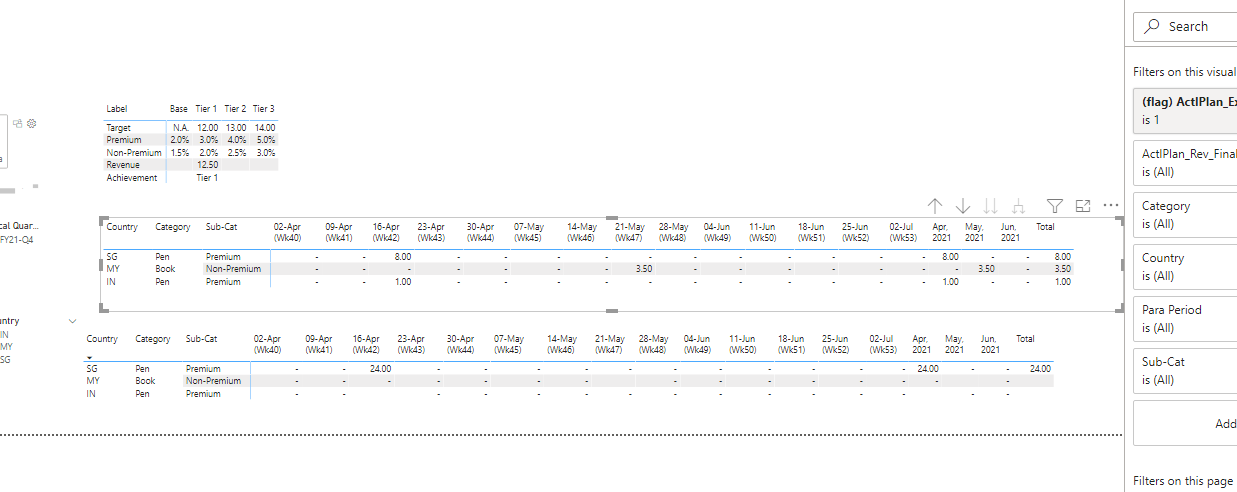Click the Jun, 2021 header in upper matrix
1237x492 pixels.
pyautogui.click(x=1010, y=232)
